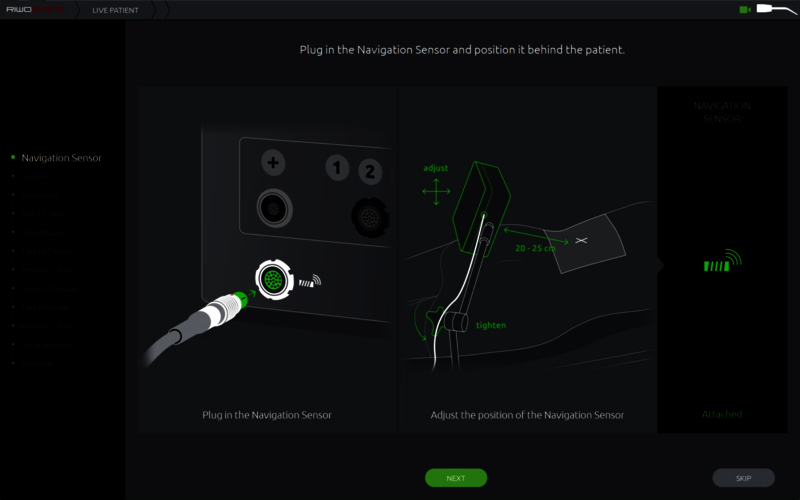
Task: Click the green NEXT button
Action: tap(456, 478)
